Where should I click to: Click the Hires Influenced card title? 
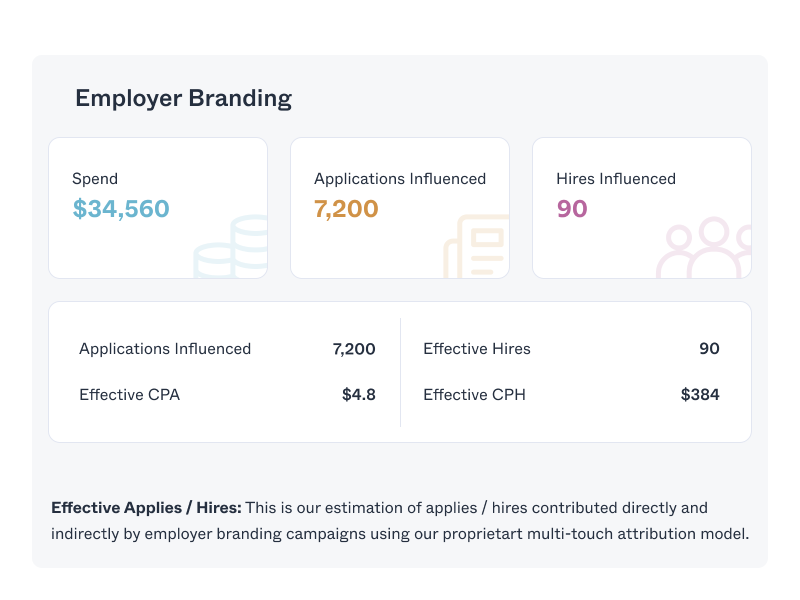point(616,179)
